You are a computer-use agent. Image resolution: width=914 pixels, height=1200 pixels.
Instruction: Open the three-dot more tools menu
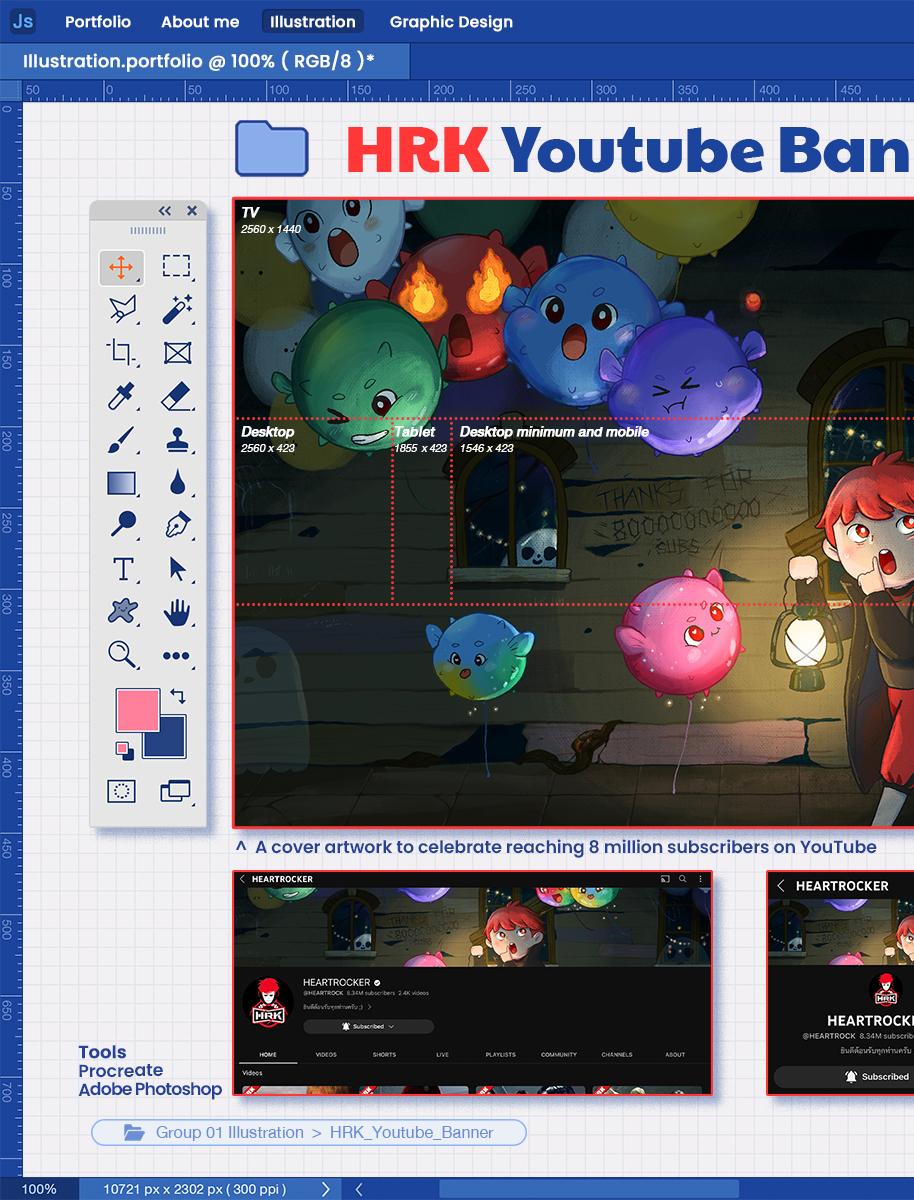click(x=176, y=656)
